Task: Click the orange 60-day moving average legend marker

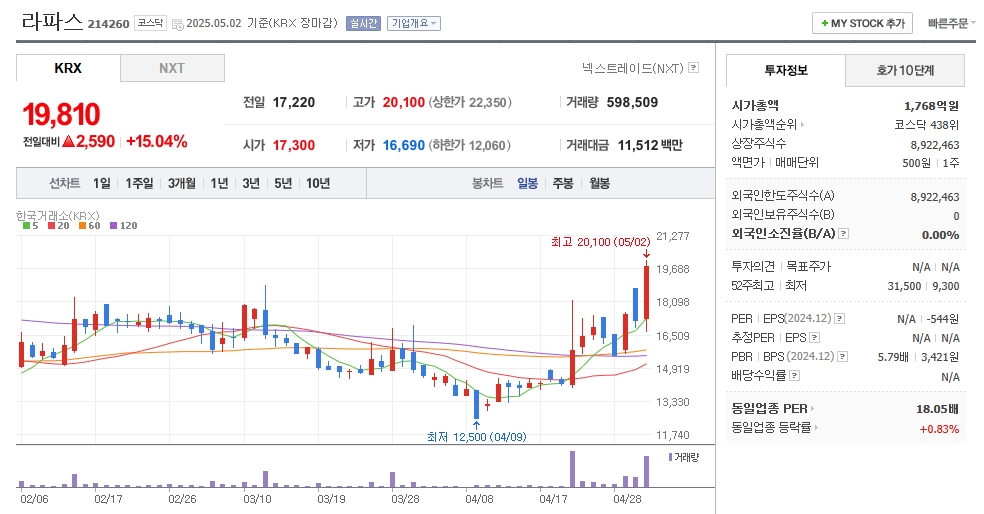Action: (82, 226)
